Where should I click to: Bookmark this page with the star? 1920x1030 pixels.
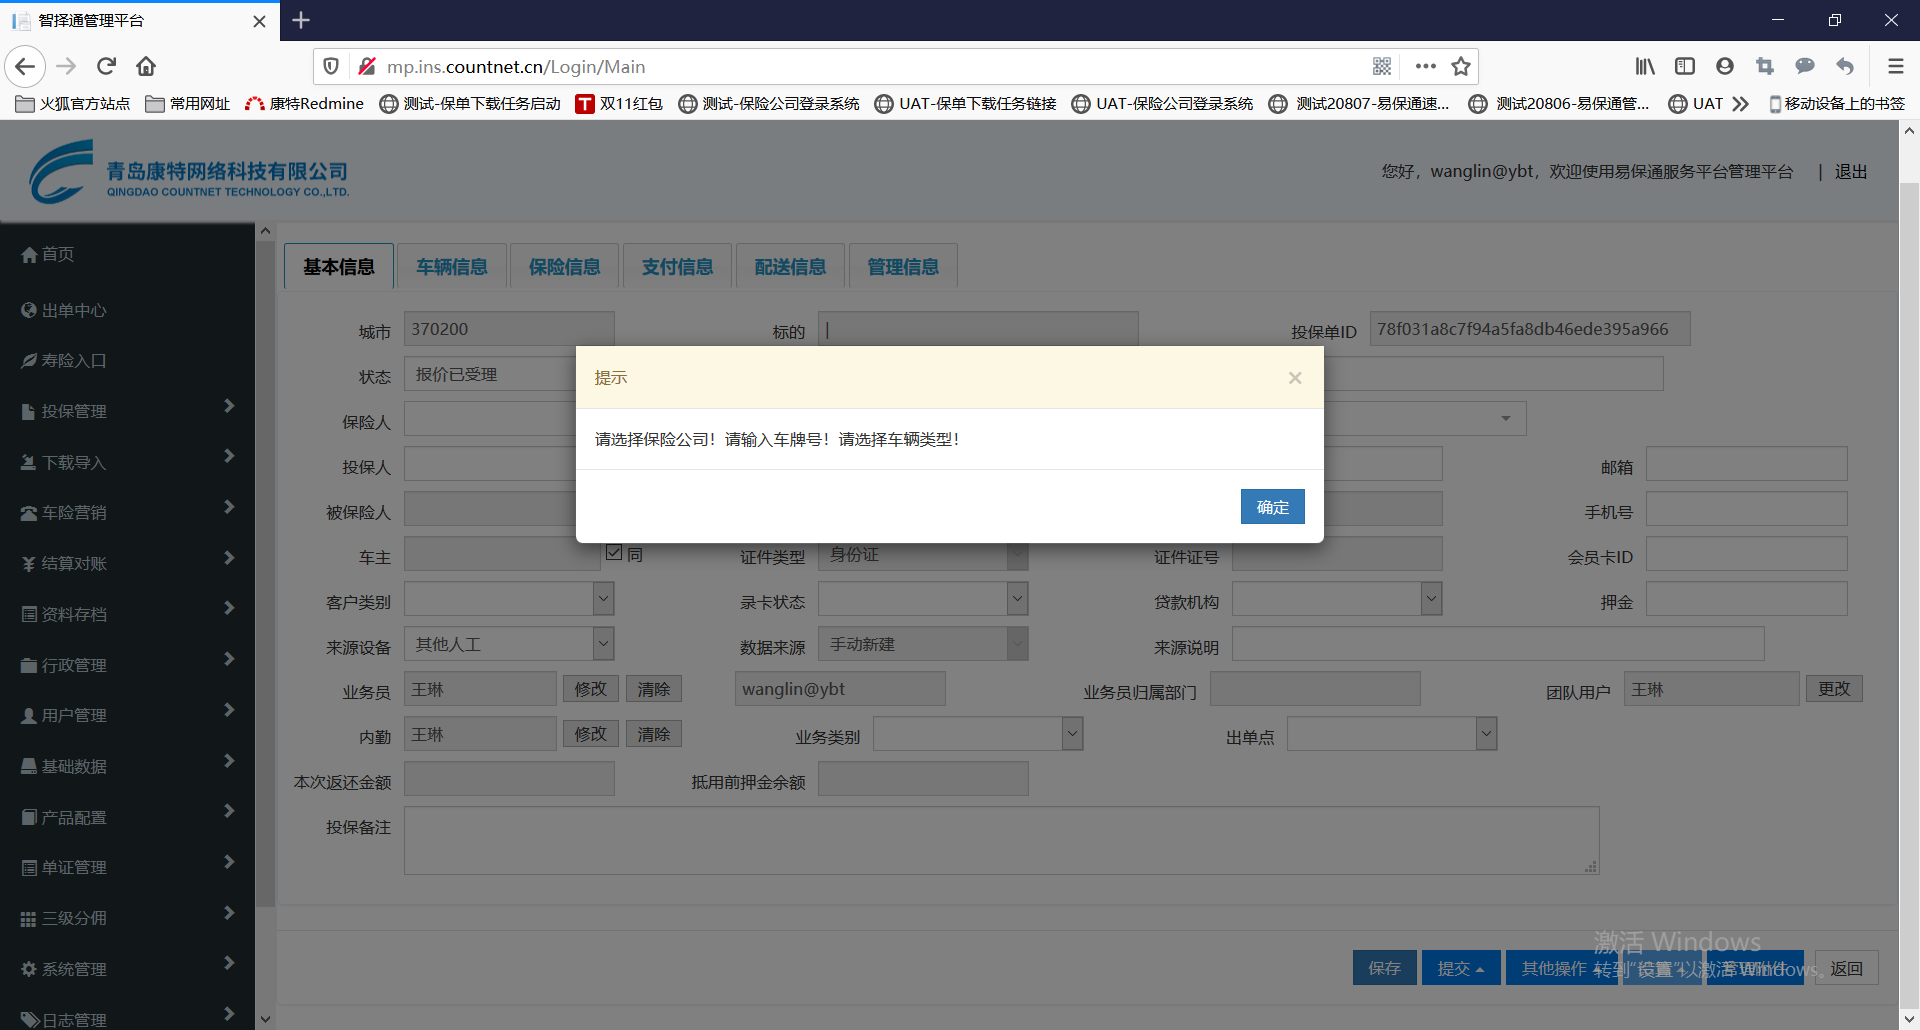(1461, 67)
